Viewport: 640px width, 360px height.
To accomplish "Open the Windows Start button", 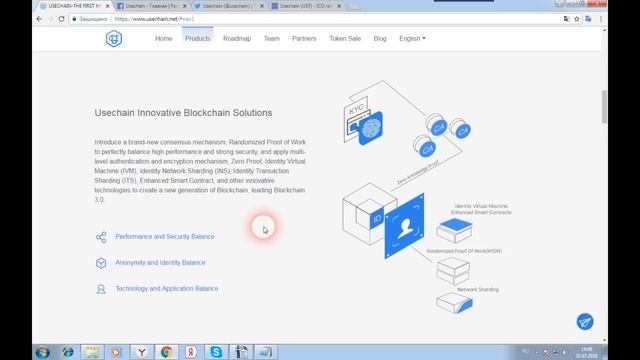I will point(42,352).
